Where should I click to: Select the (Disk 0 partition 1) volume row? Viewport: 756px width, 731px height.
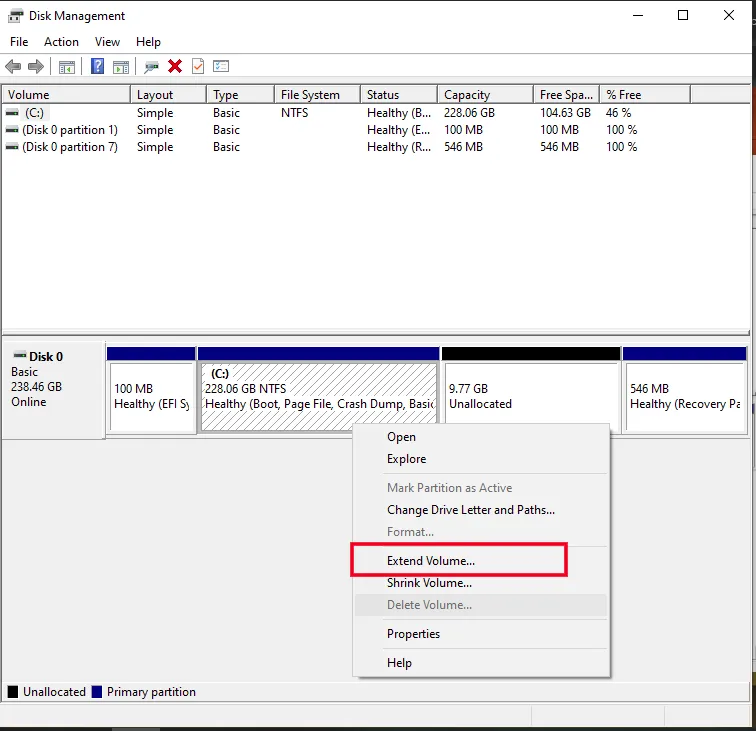[70, 130]
